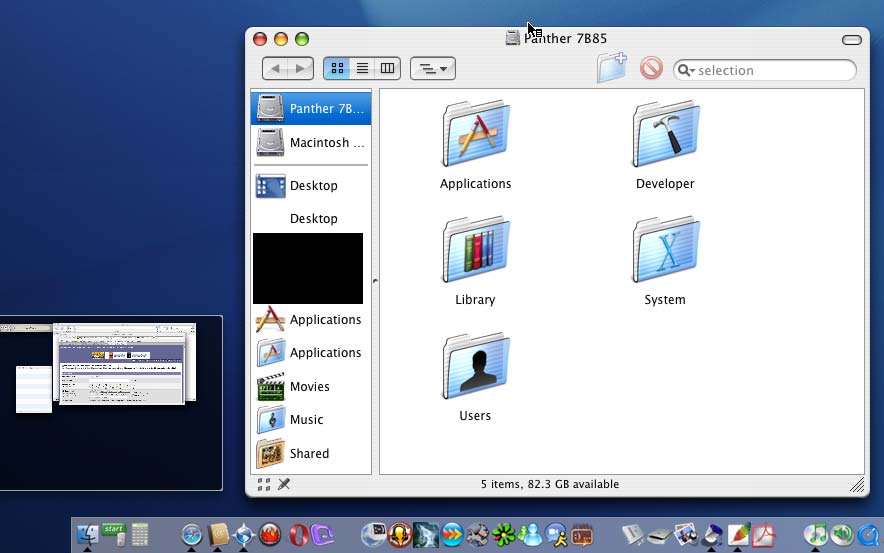This screenshot has width=884, height=553.
Task: Click the New Folder toolbar icon
Action: click(611, 68)
